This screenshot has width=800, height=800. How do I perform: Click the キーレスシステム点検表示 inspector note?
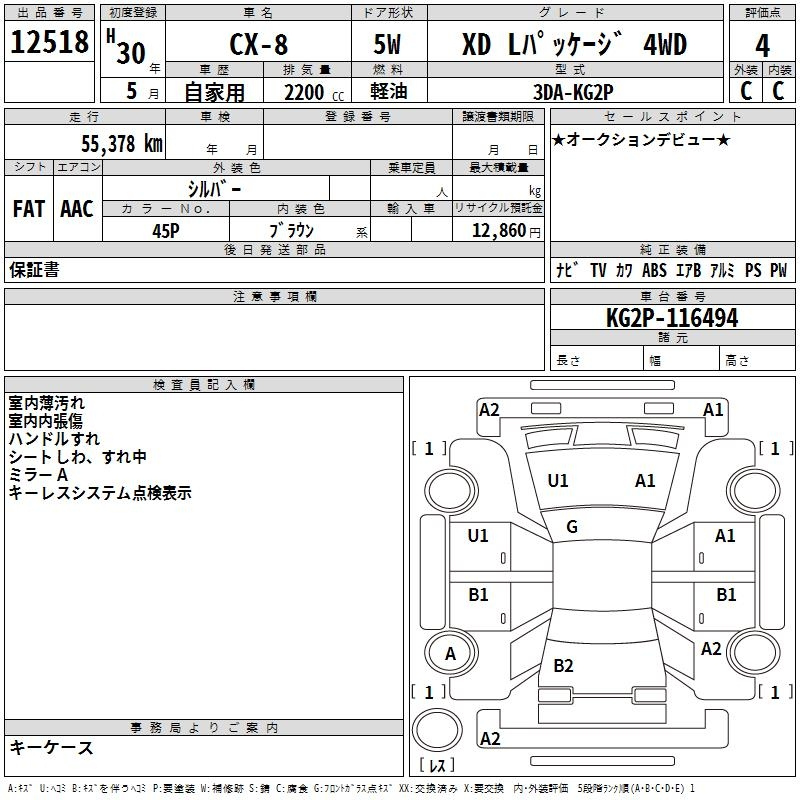[100, 493]
